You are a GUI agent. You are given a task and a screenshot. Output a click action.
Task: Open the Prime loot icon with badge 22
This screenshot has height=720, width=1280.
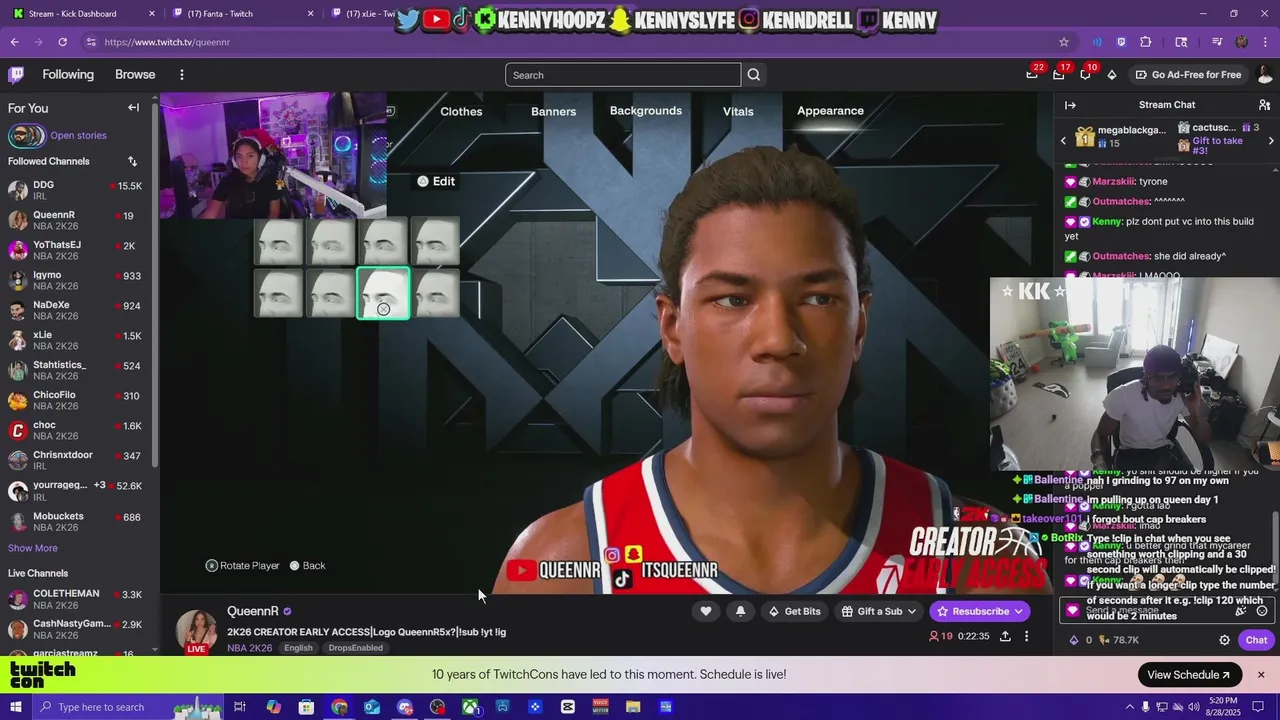click(x=1033, y=75)
